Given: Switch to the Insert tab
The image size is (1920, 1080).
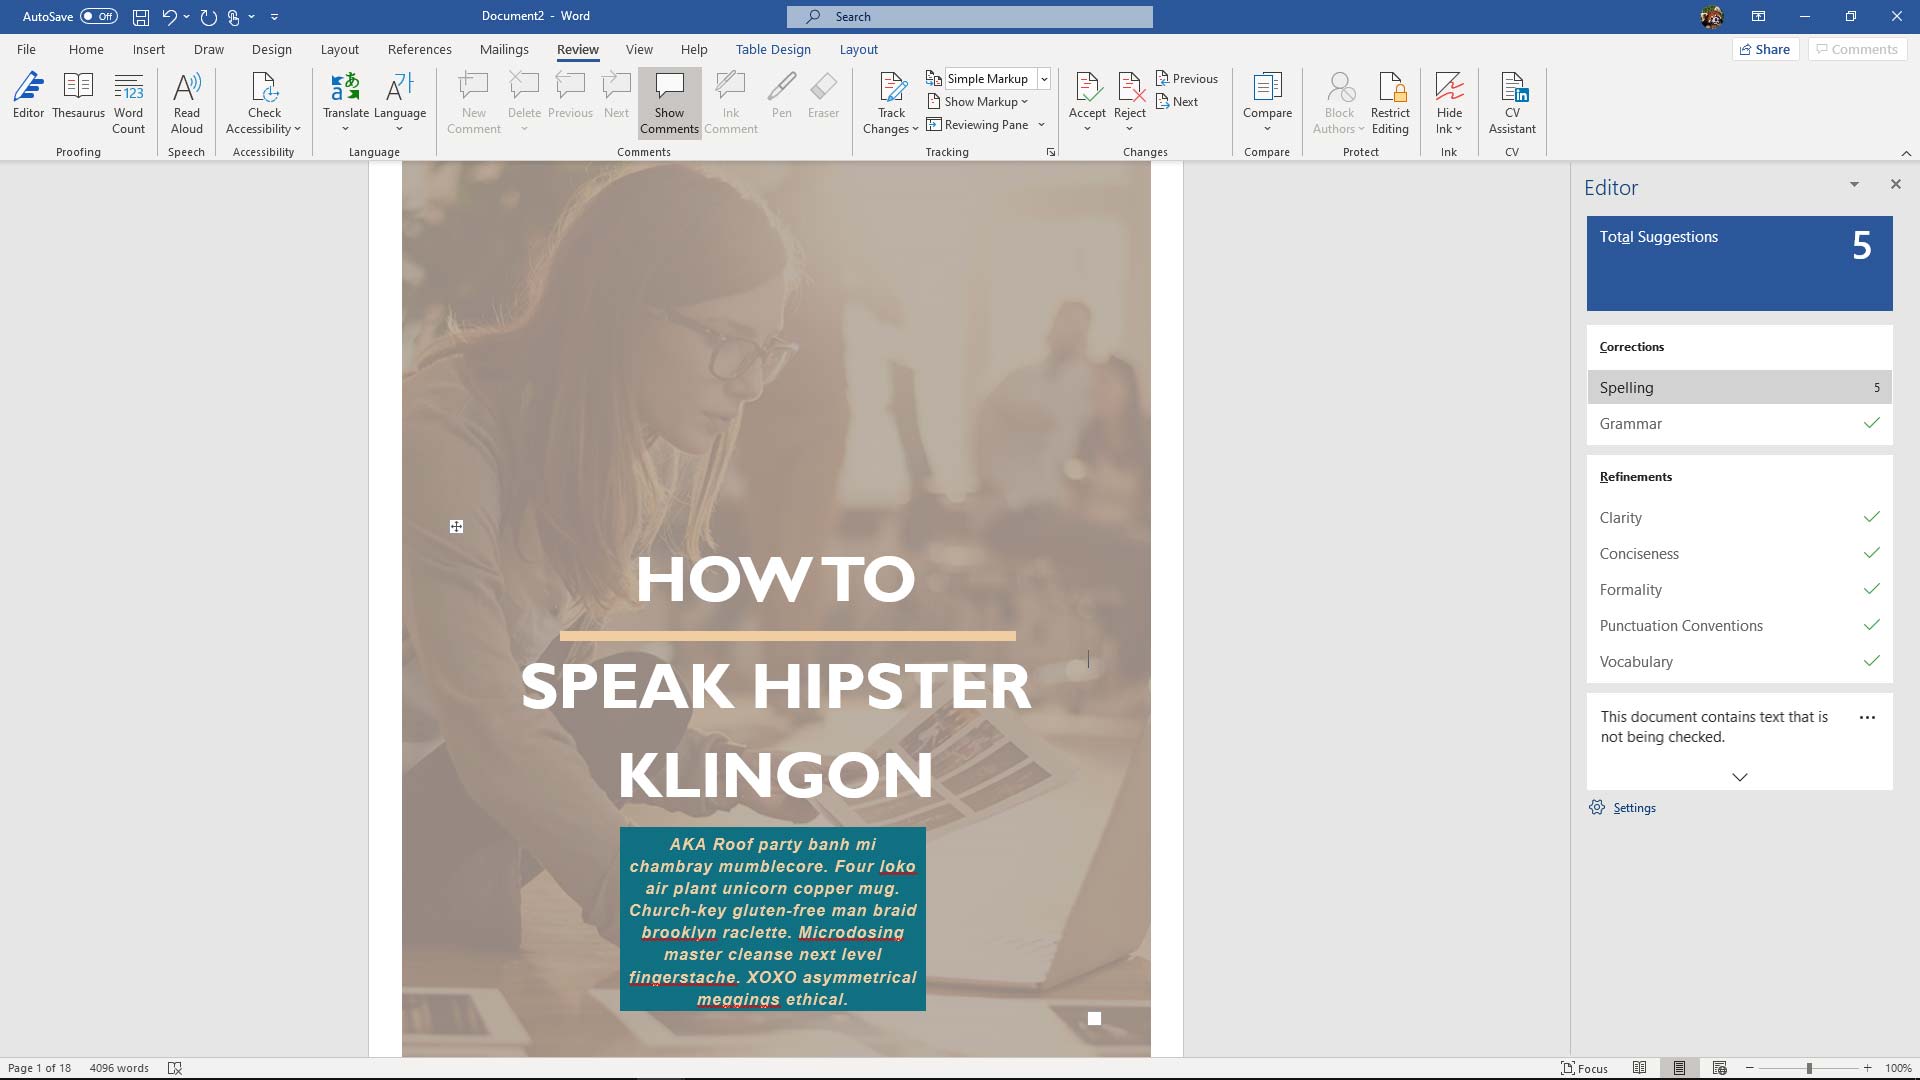Looking at the screenshot, I should tap(148, 49).
